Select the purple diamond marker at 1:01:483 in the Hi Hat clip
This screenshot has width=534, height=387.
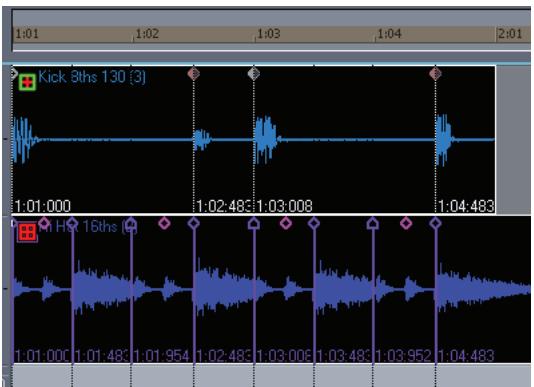72,223
